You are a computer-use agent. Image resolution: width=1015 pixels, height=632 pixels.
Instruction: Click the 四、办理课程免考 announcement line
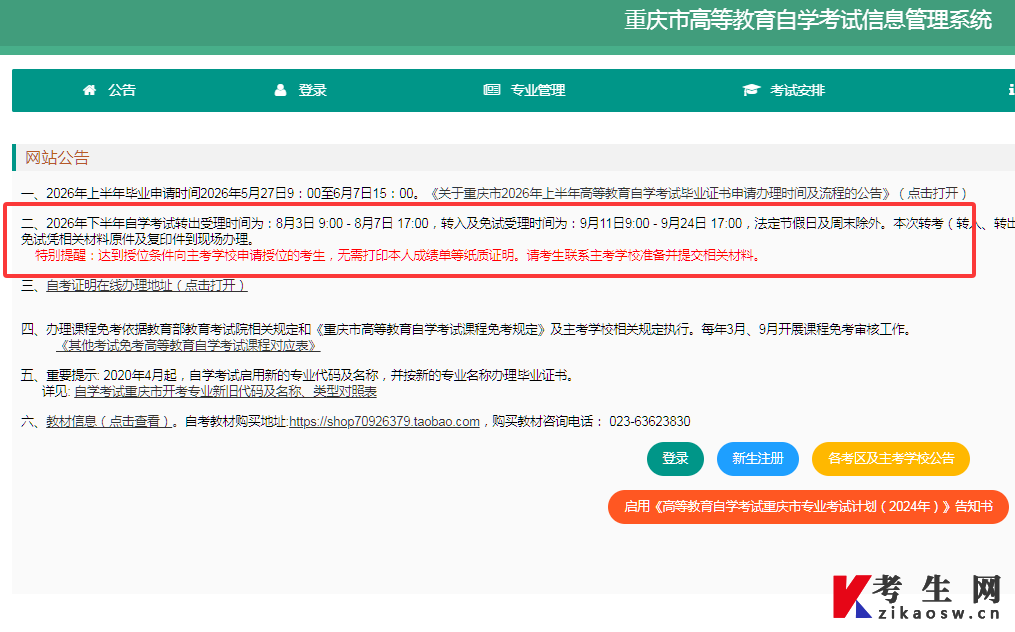(x=467, y=329)
